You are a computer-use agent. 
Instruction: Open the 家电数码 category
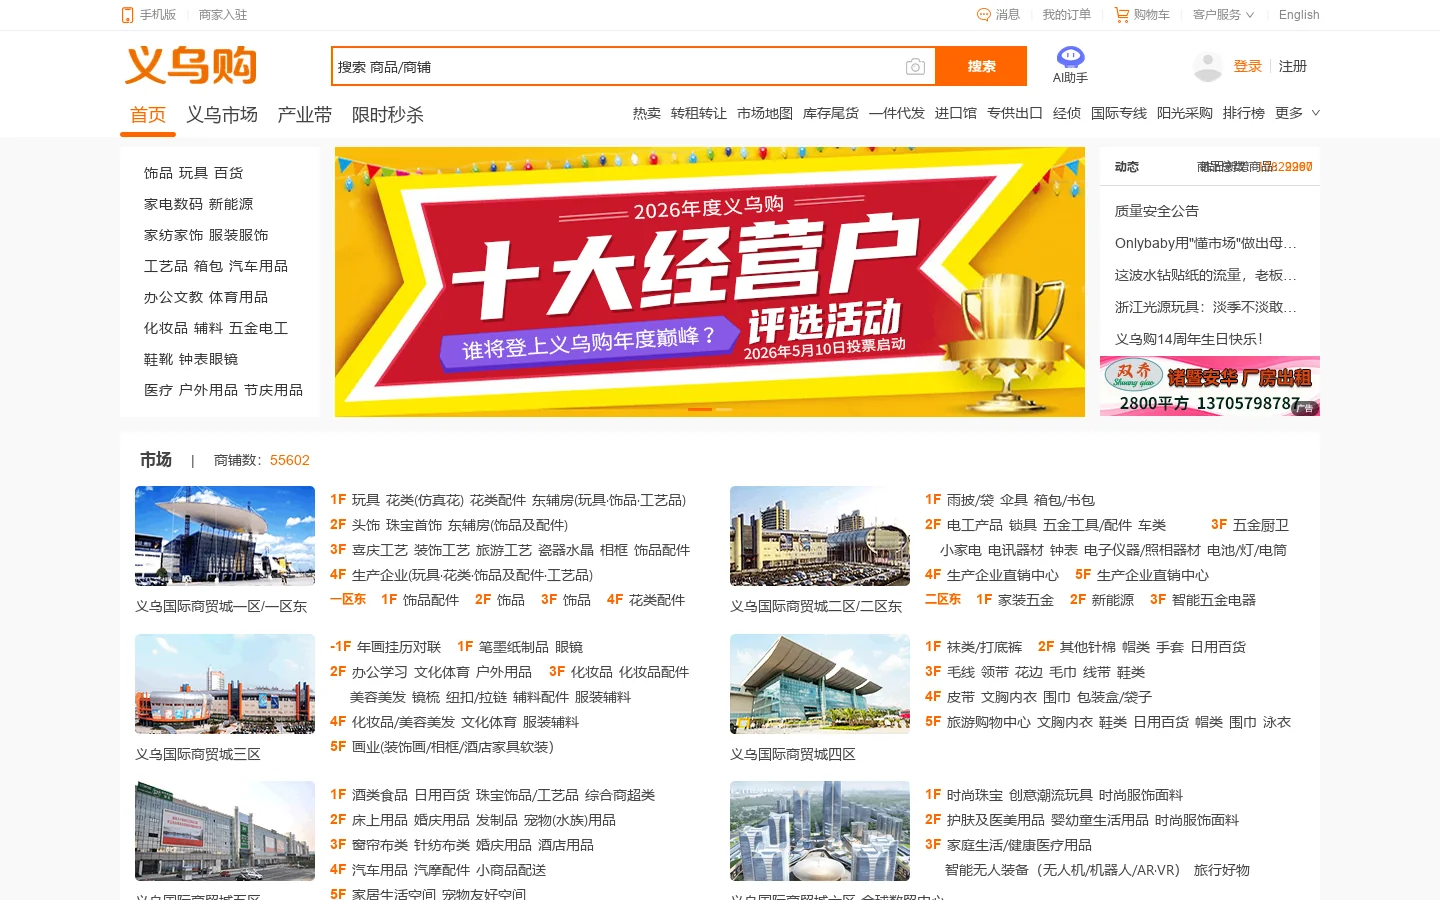tap(174, 204)
